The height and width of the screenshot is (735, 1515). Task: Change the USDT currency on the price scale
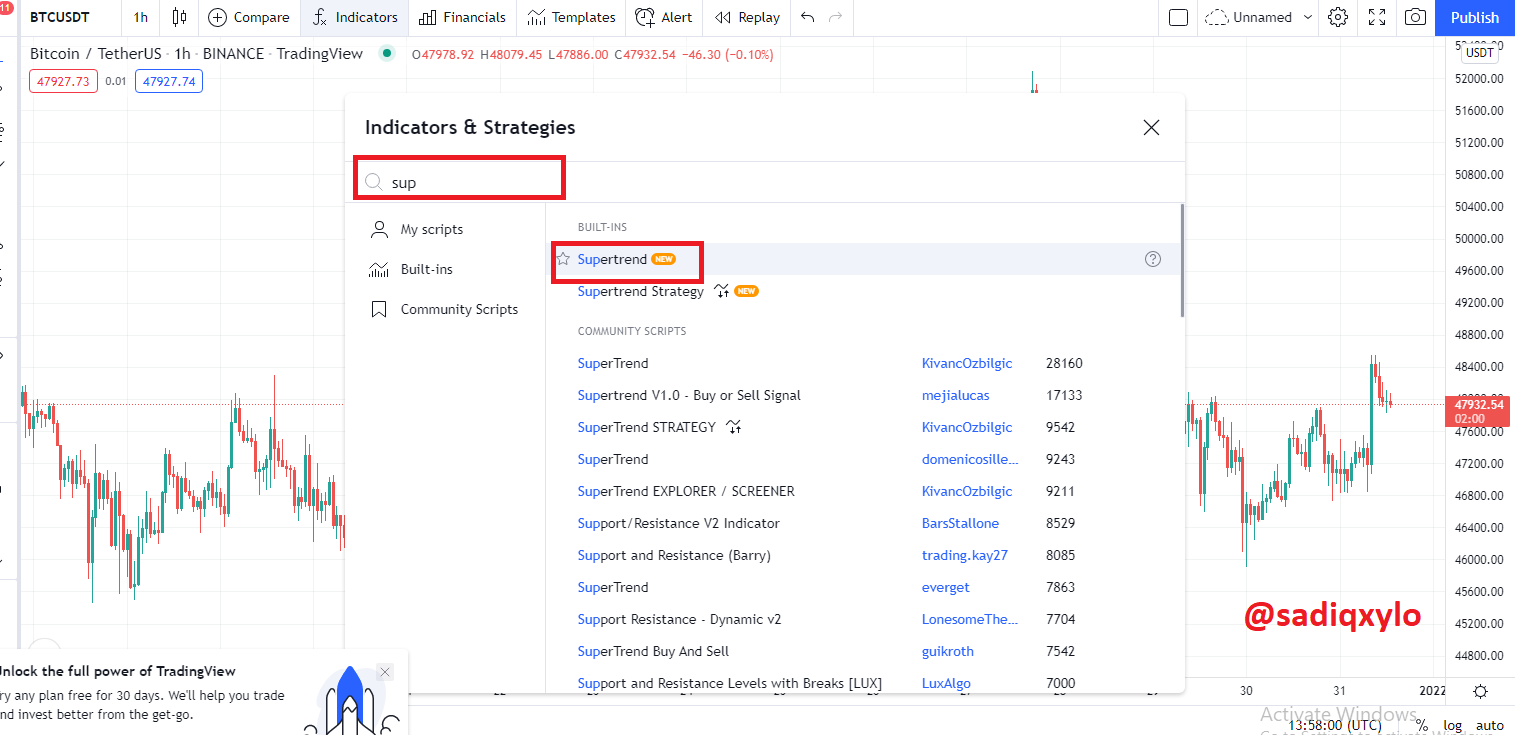1479,52
